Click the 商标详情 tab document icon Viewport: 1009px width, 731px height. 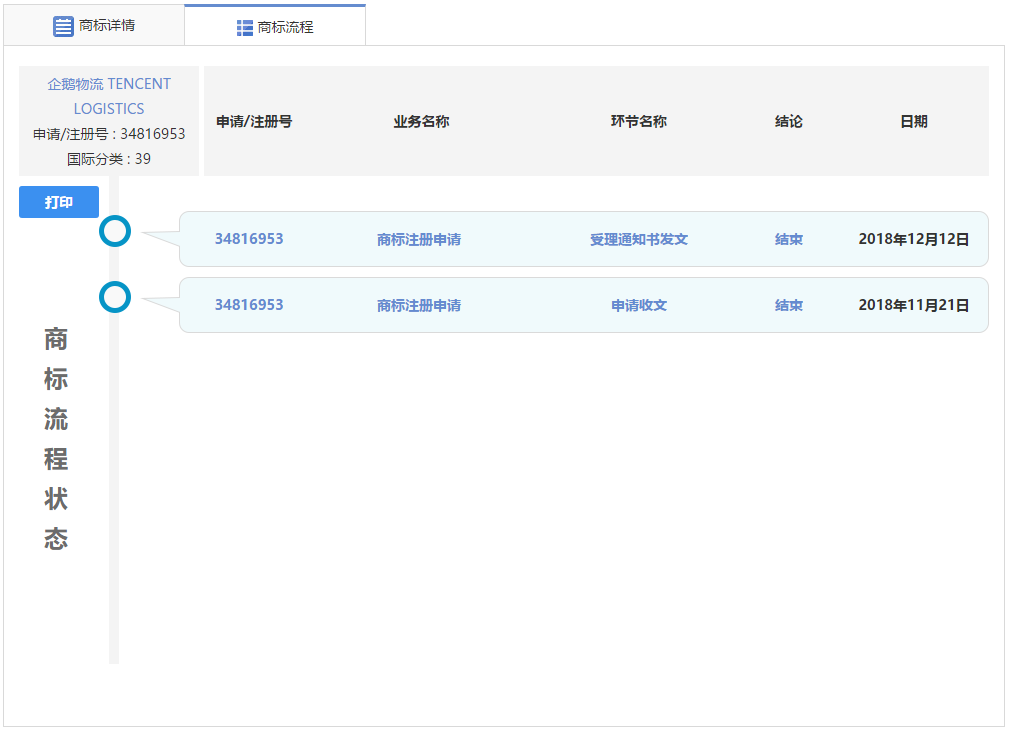click(x=63, y=26)
